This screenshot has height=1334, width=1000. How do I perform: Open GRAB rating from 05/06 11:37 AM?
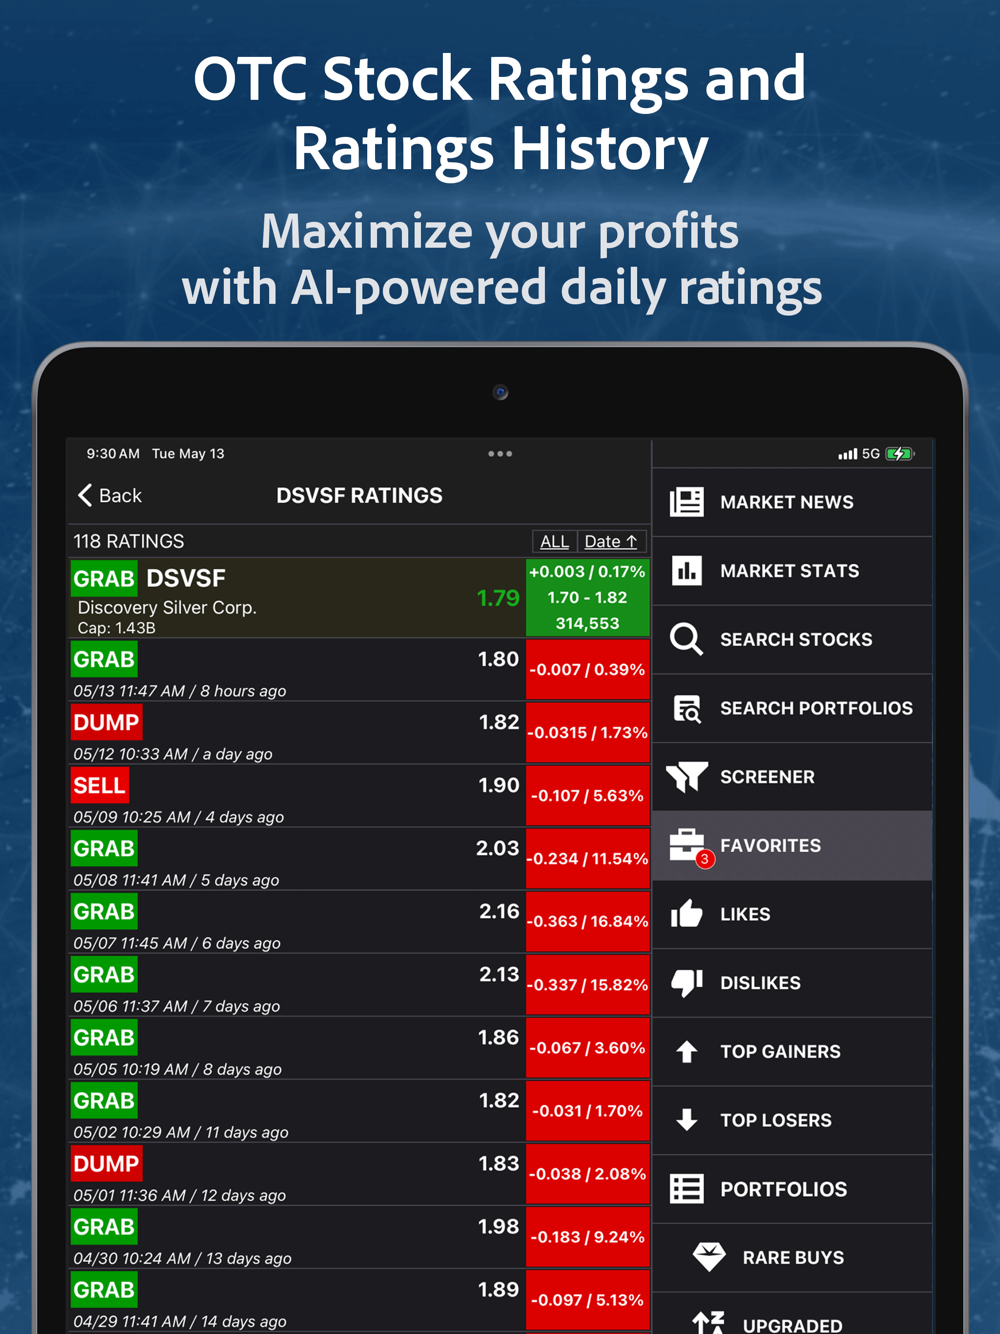pyautogui.click(x=358, y=985)
